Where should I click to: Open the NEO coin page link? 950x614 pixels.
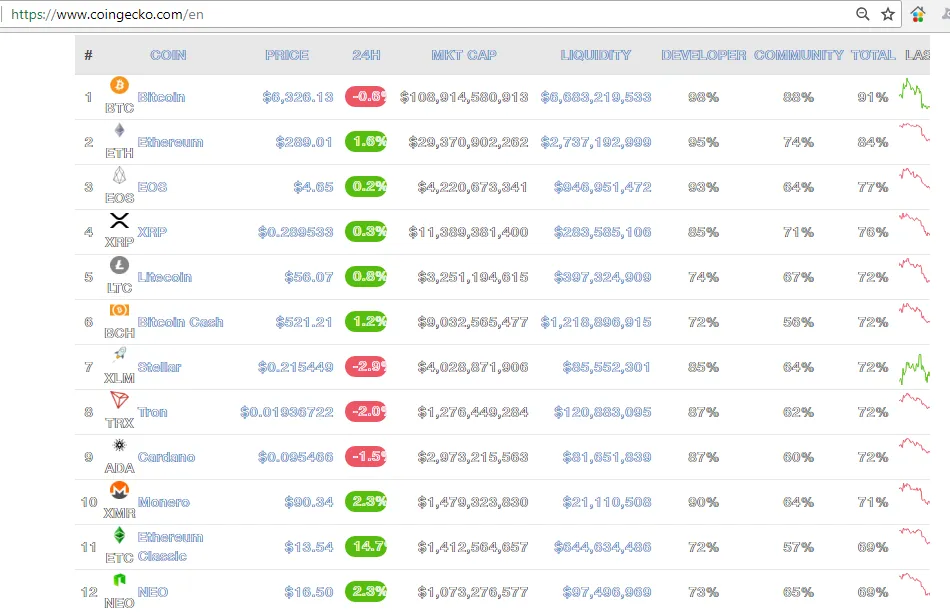tap(153, 592)
